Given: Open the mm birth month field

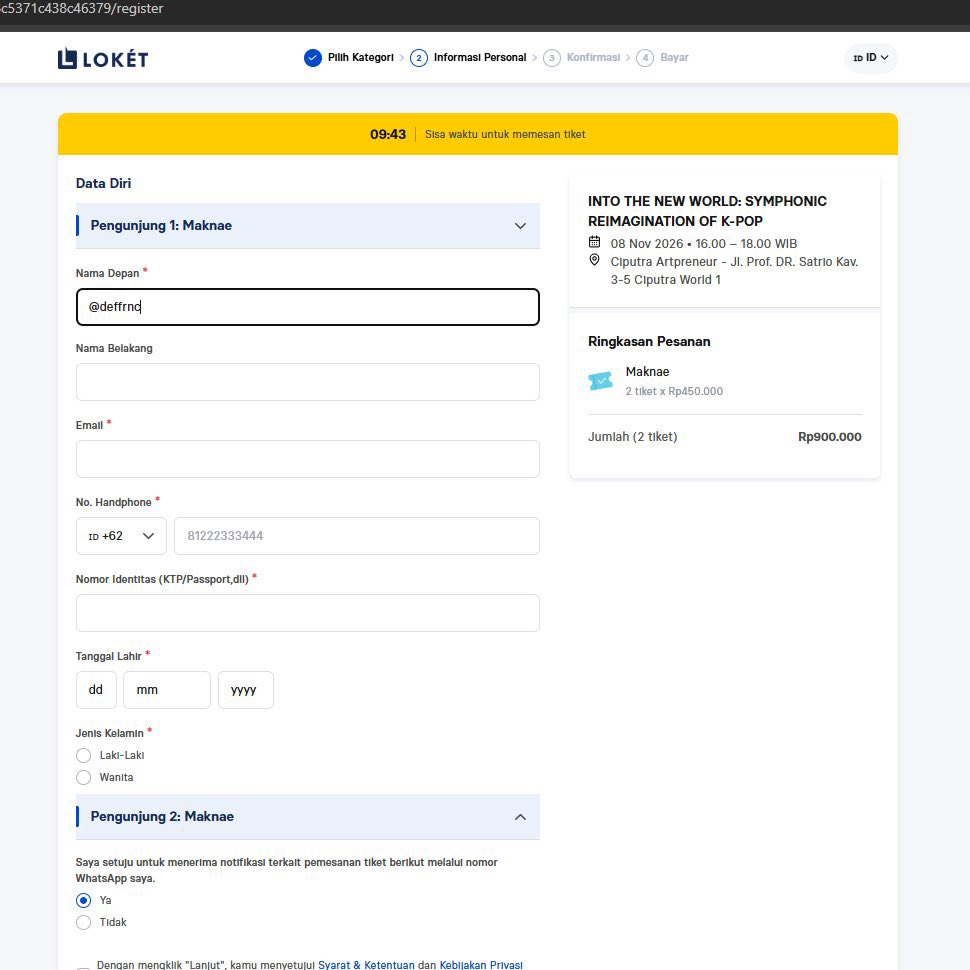Looking at the screenshot, I should coord(167,690).
